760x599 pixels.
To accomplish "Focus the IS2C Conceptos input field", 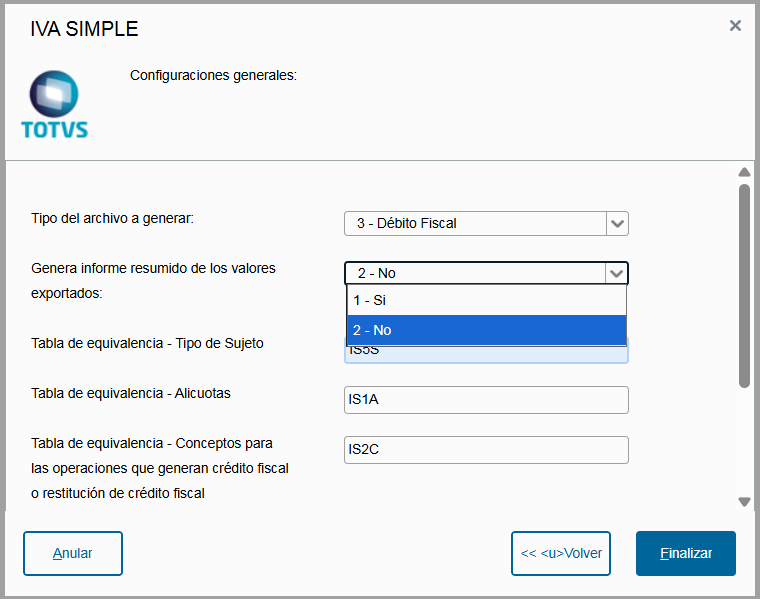I will coord(486,450).
